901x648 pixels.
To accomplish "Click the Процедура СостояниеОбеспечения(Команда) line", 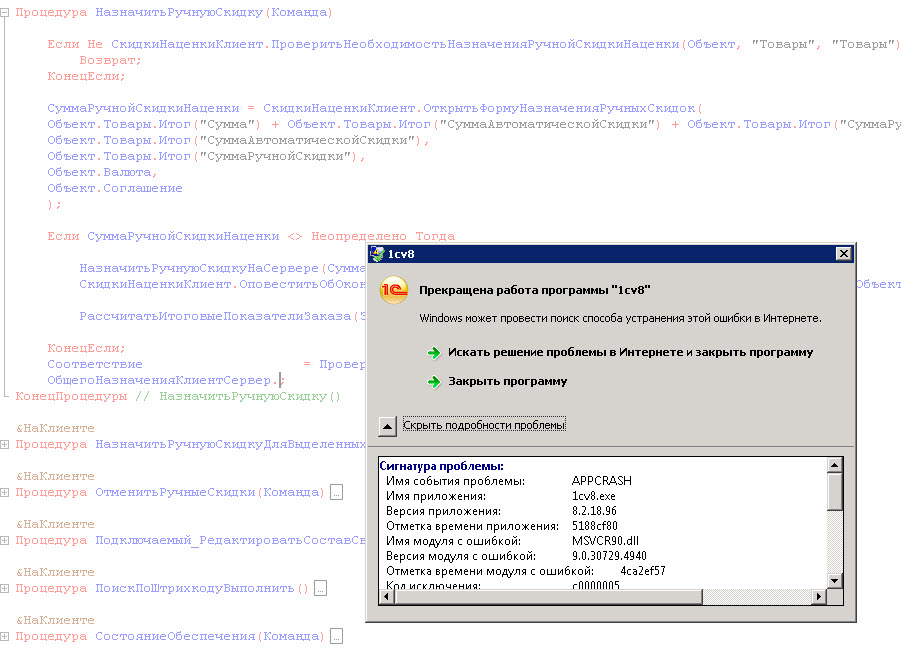I will coord(170,637).
